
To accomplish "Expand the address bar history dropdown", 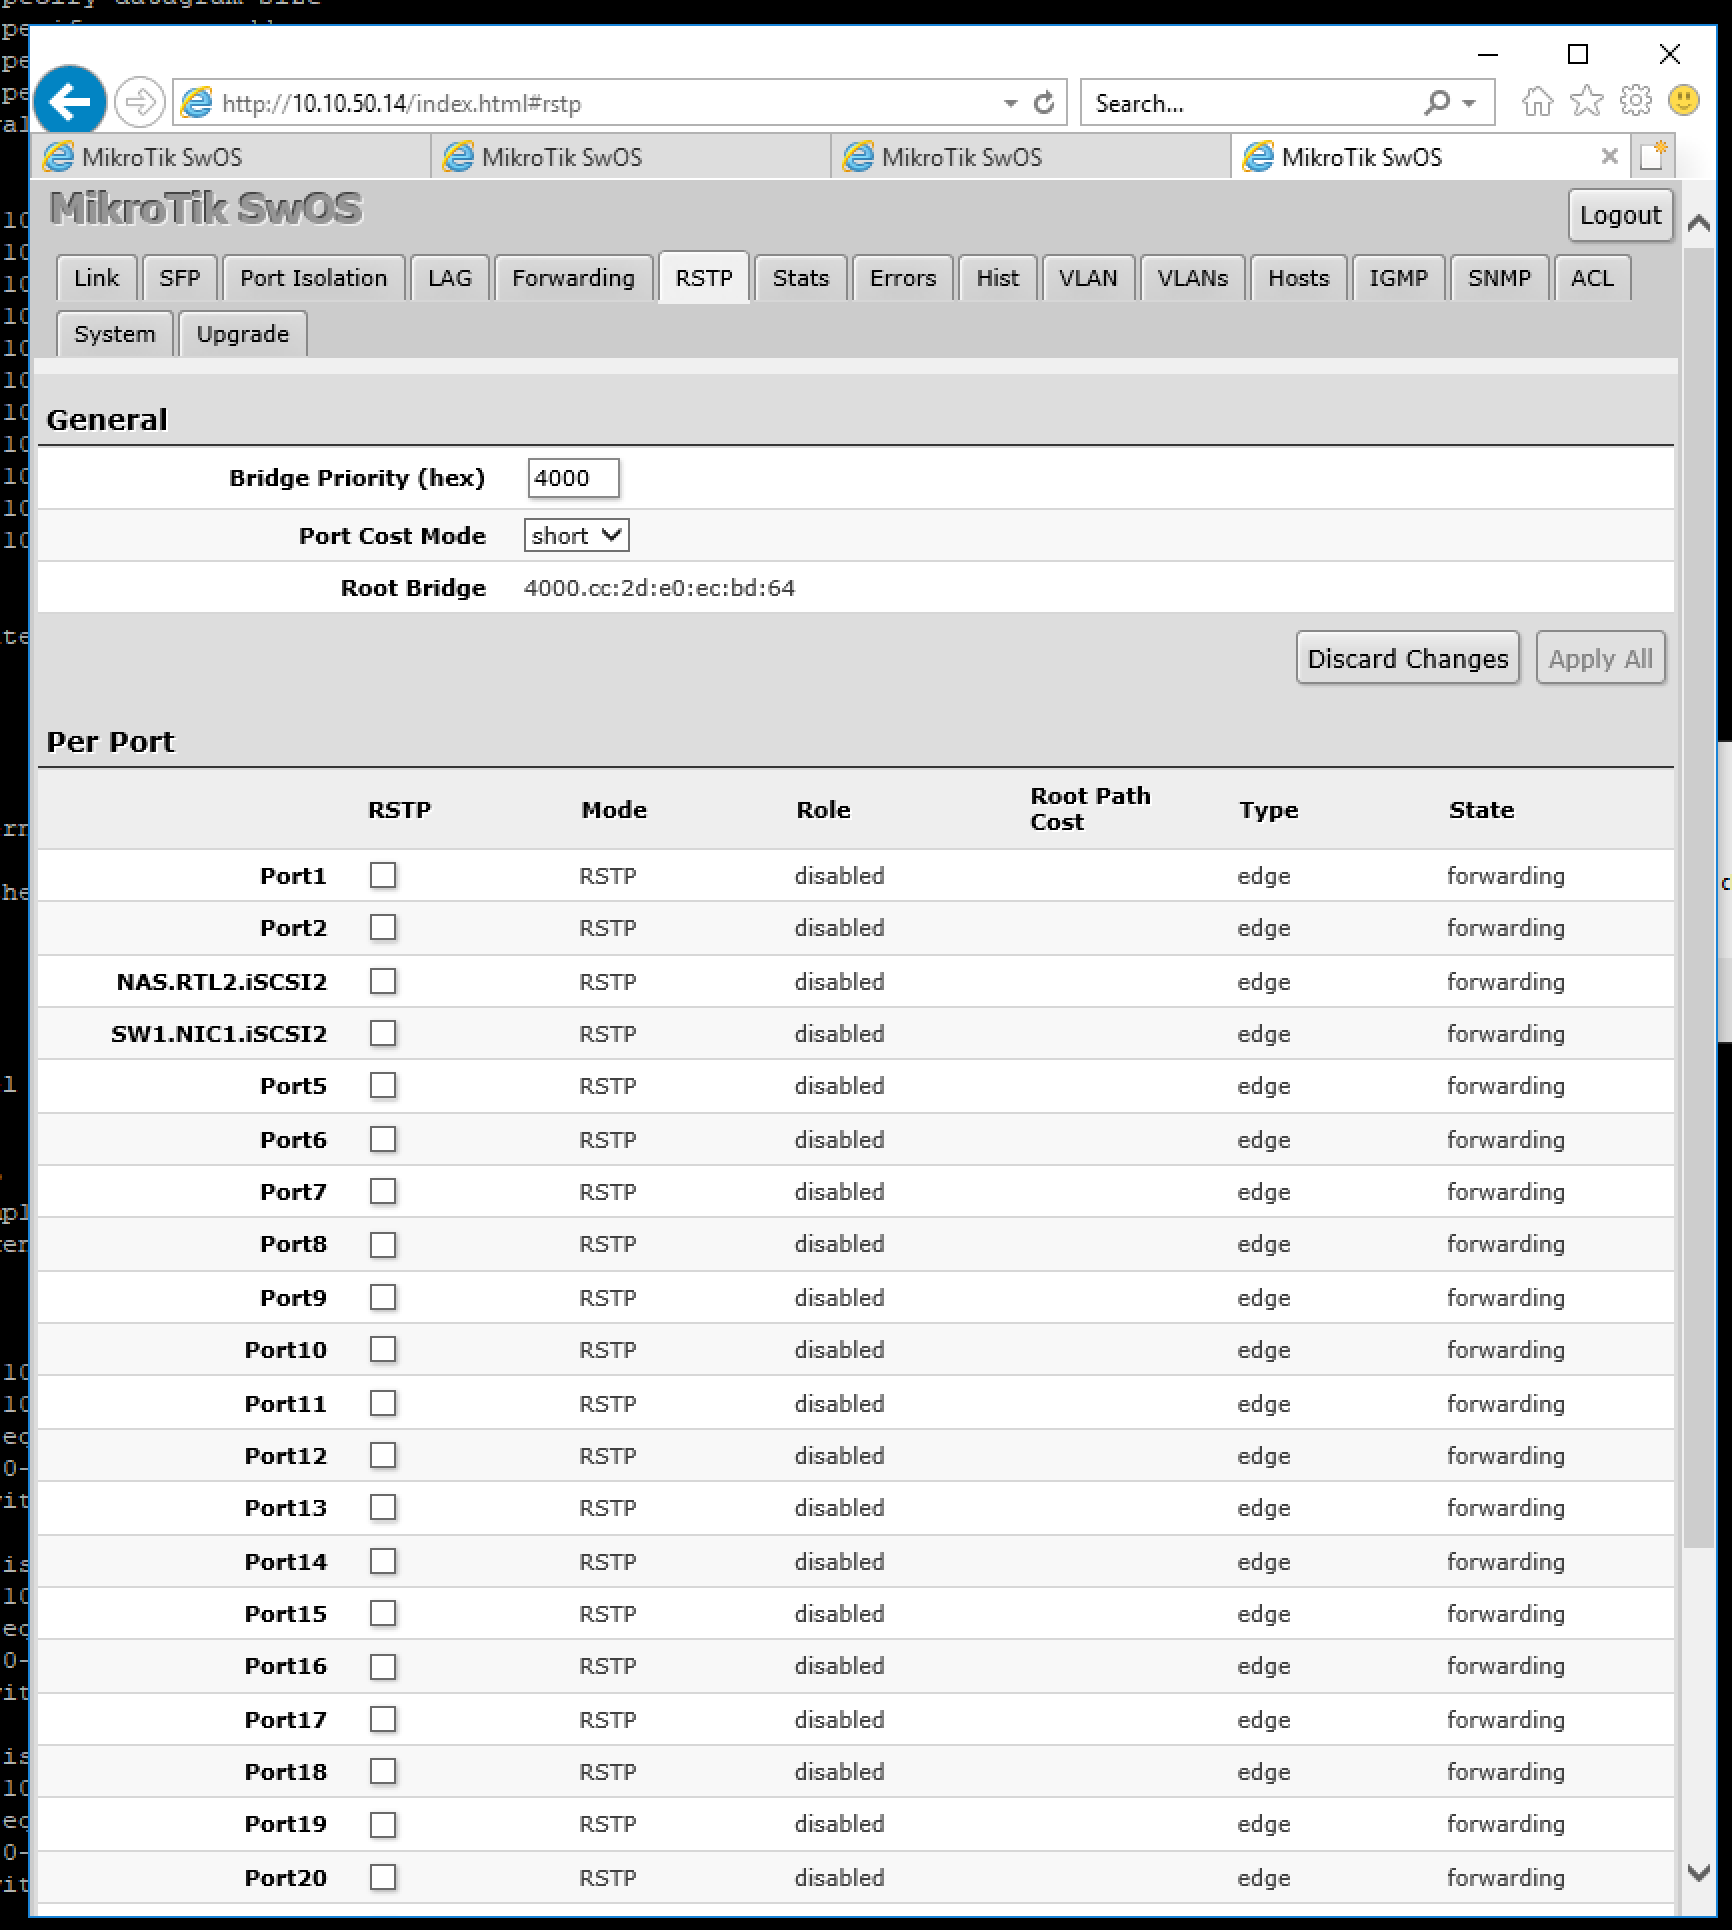I will 1011,103.
